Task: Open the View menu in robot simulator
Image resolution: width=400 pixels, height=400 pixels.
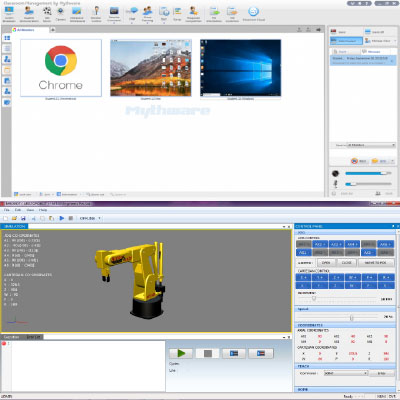Action: pyautogui.click(x=30, y=210)
